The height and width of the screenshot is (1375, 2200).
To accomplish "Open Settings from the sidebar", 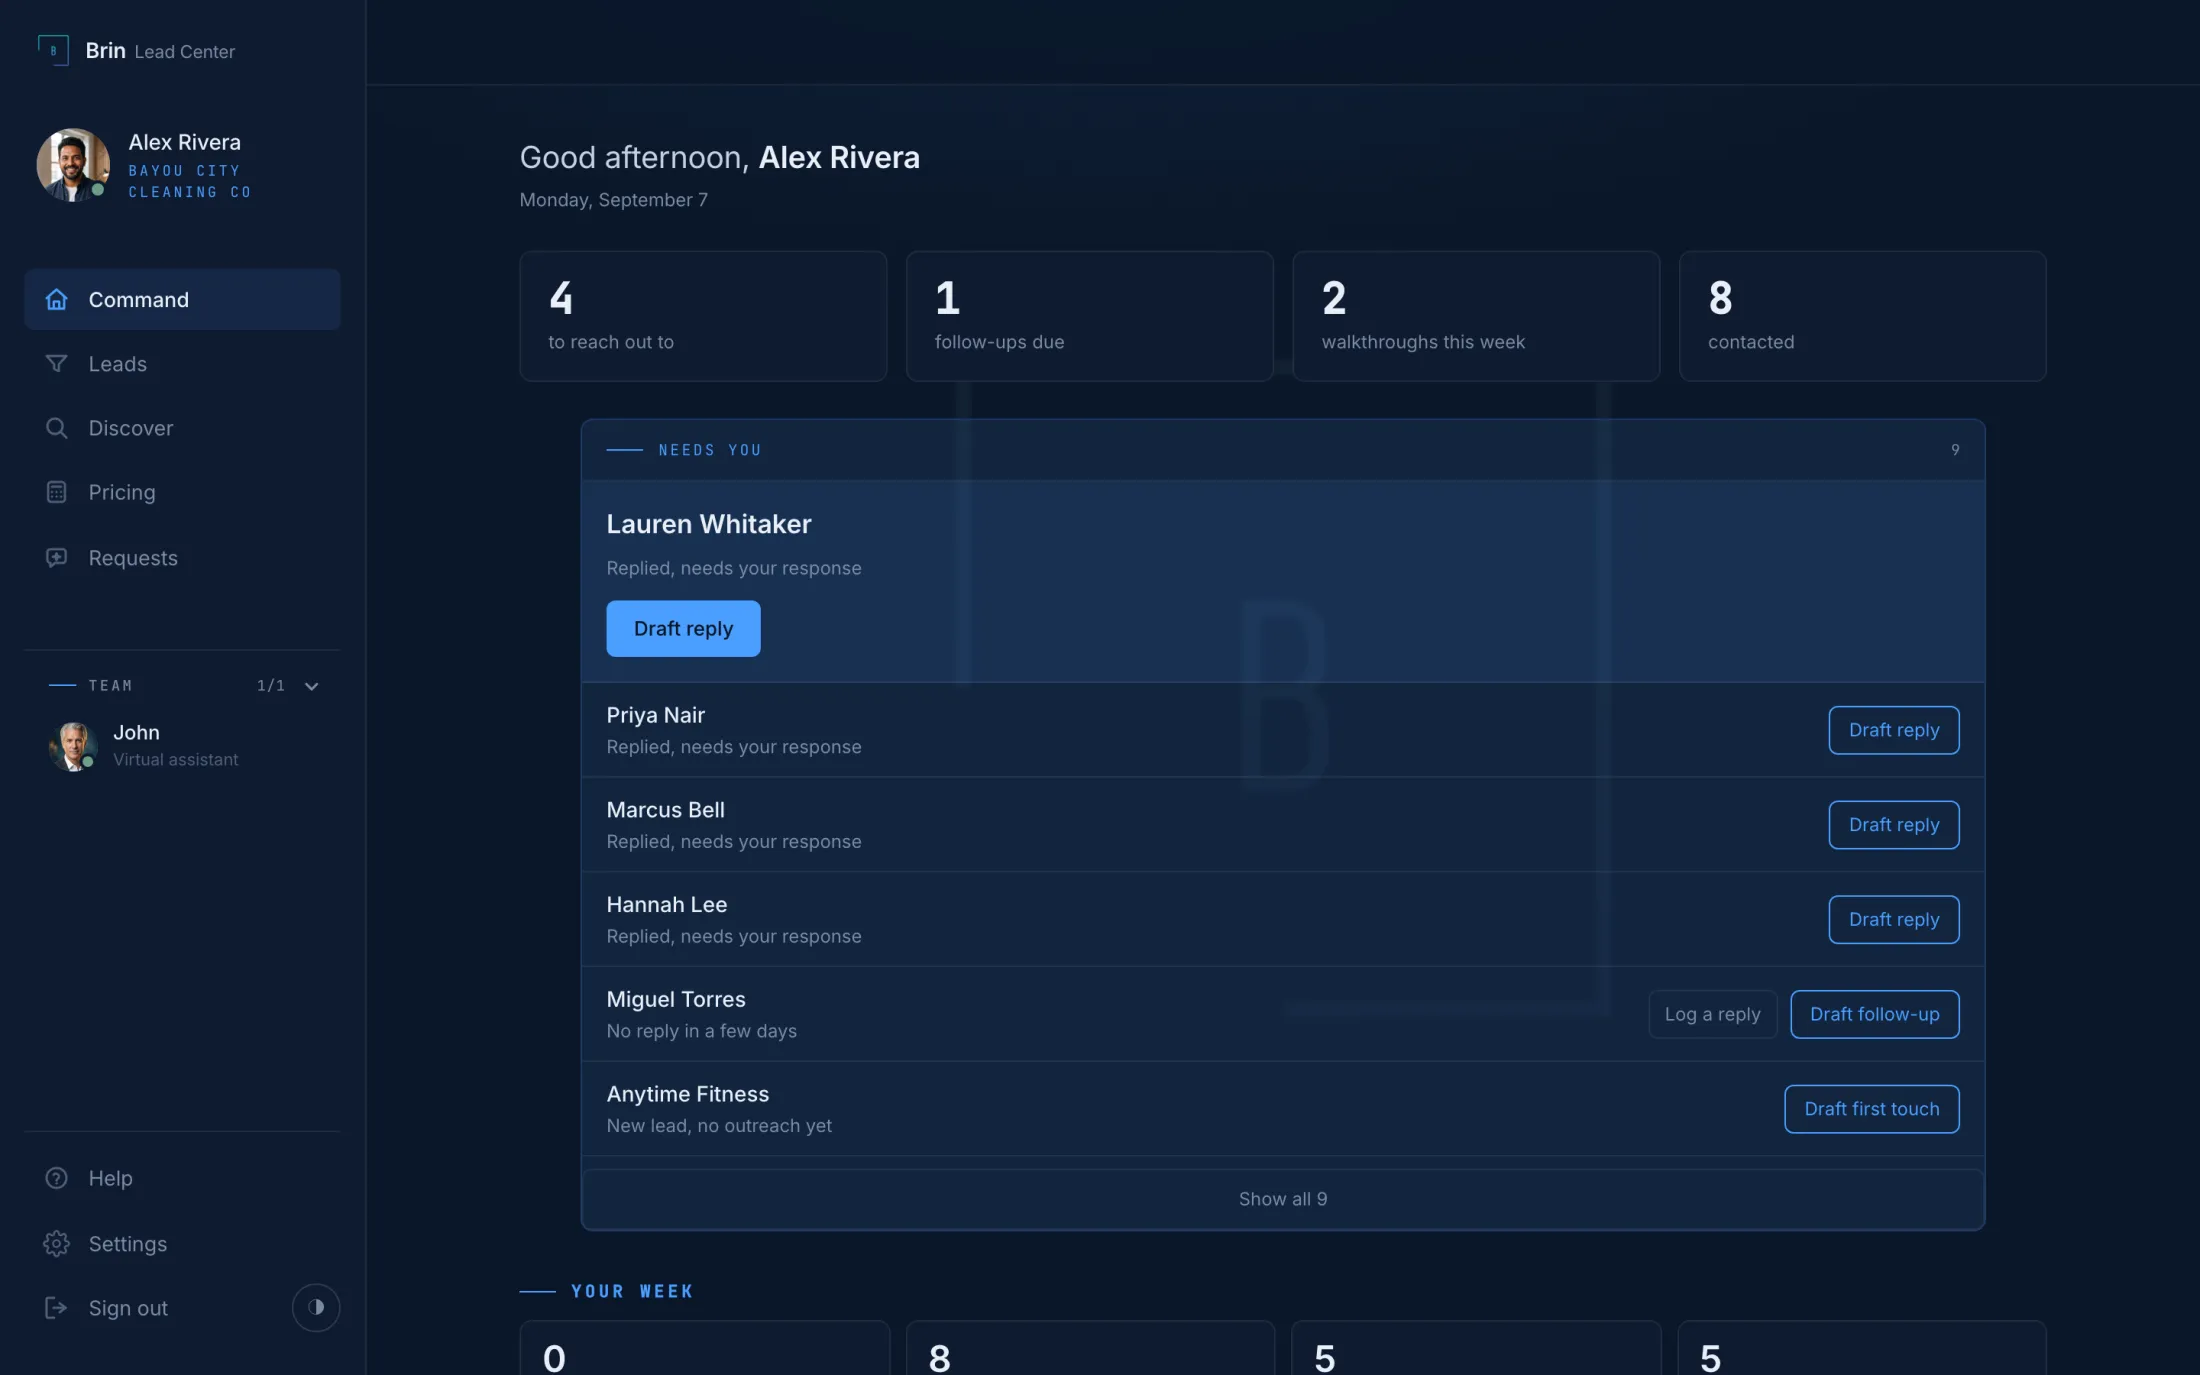I will coord(182,1243).
